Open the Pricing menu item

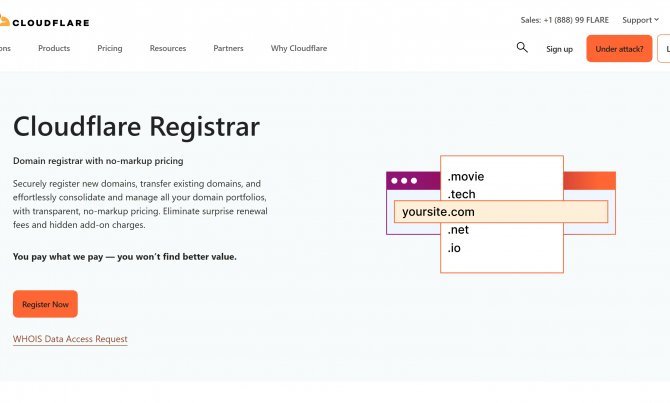[x=110, y=48]
